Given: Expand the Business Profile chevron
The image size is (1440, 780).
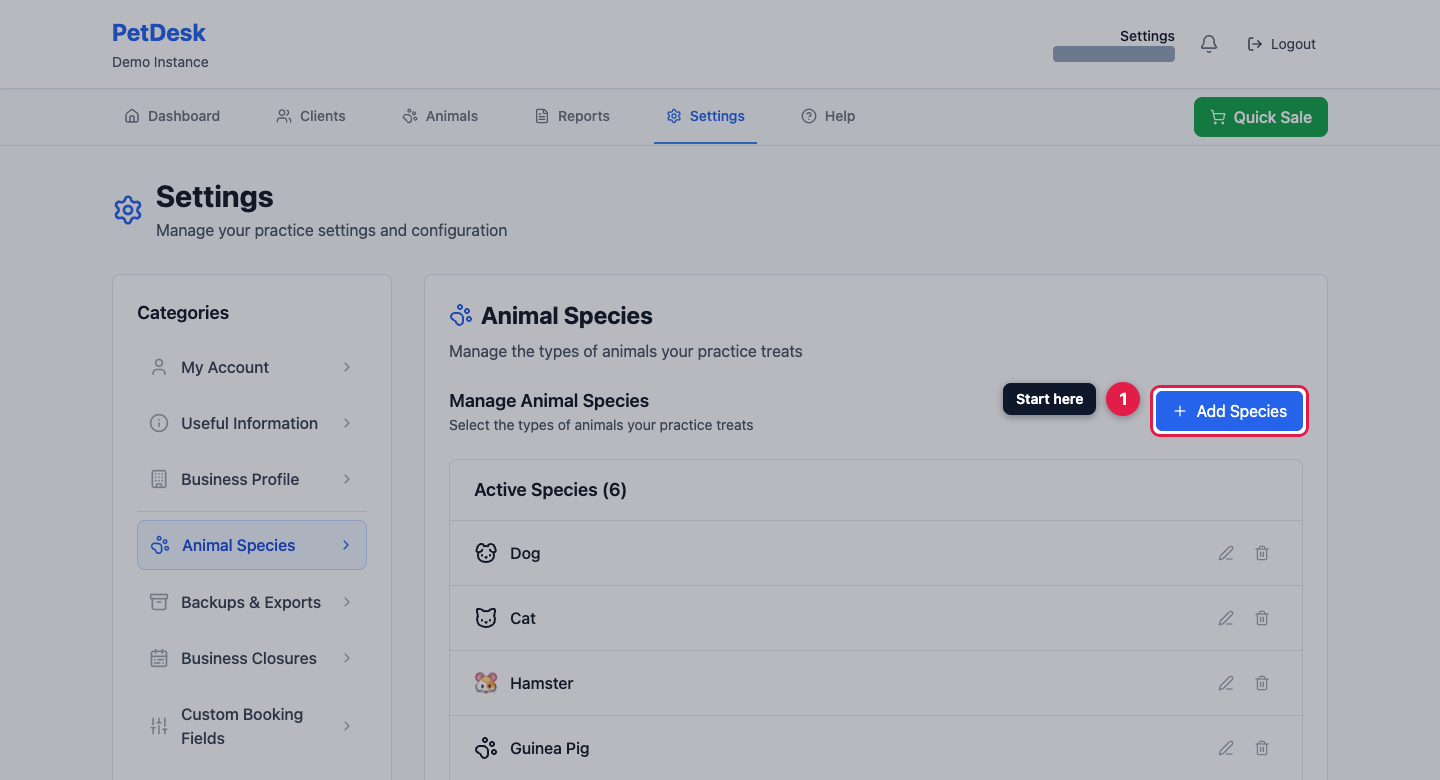Looking at the screenshot, I should pyautogui.click(x=347, y=479).
